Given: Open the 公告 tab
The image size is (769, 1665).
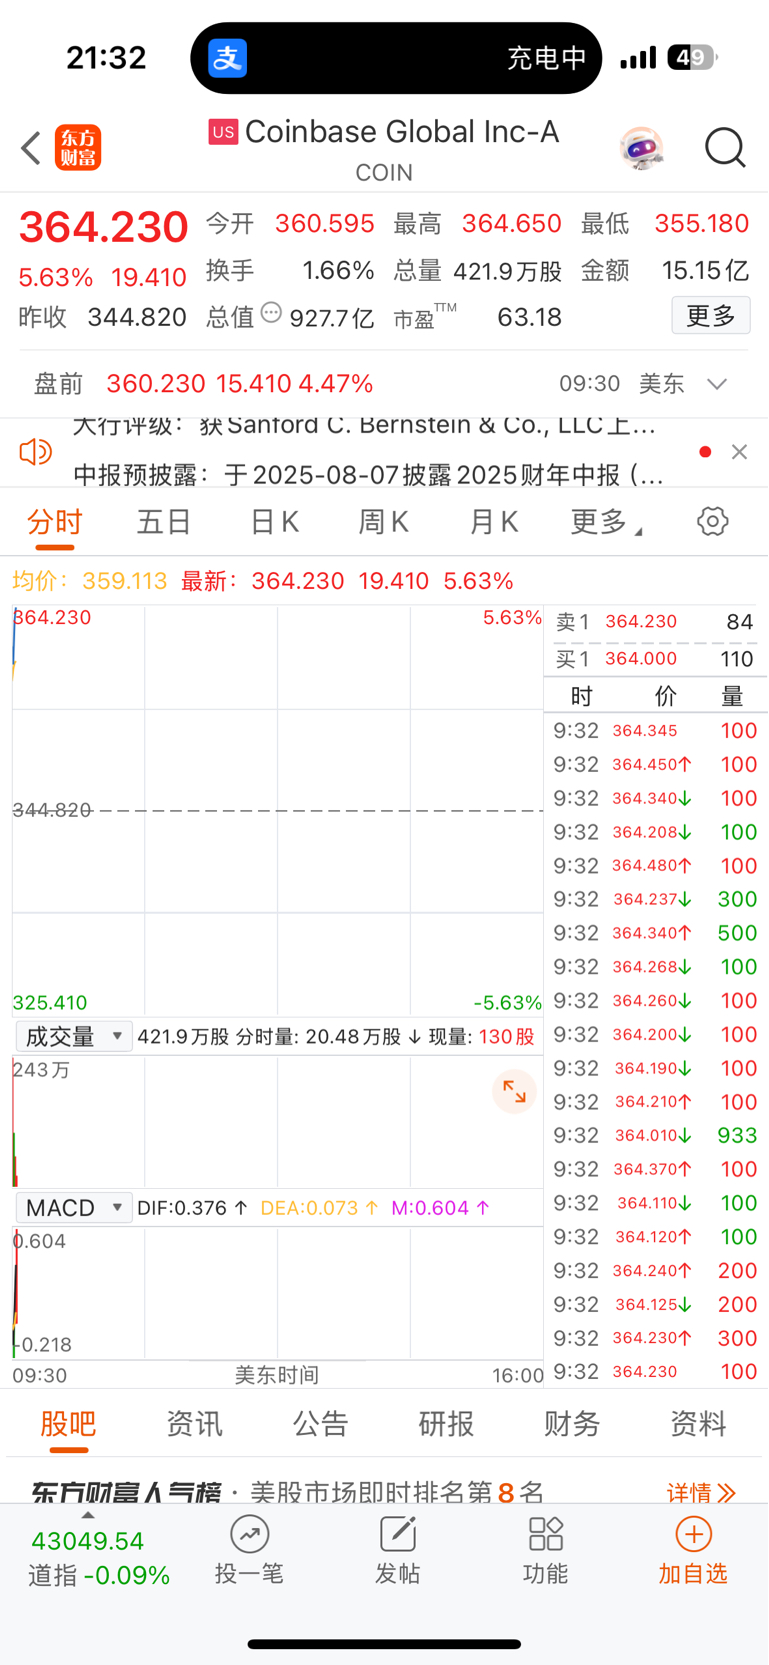Looking at the screenshot, I should click(320, 1423).
